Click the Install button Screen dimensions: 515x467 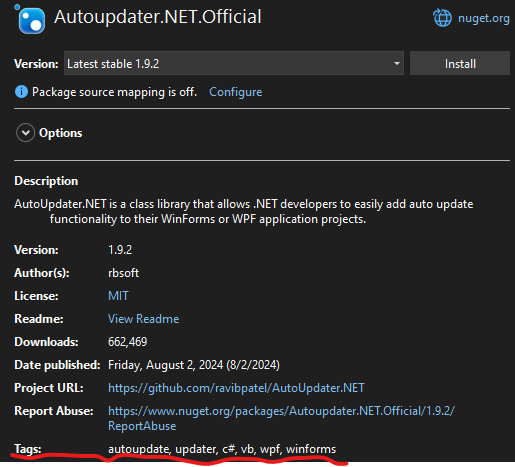click(460, 63)
